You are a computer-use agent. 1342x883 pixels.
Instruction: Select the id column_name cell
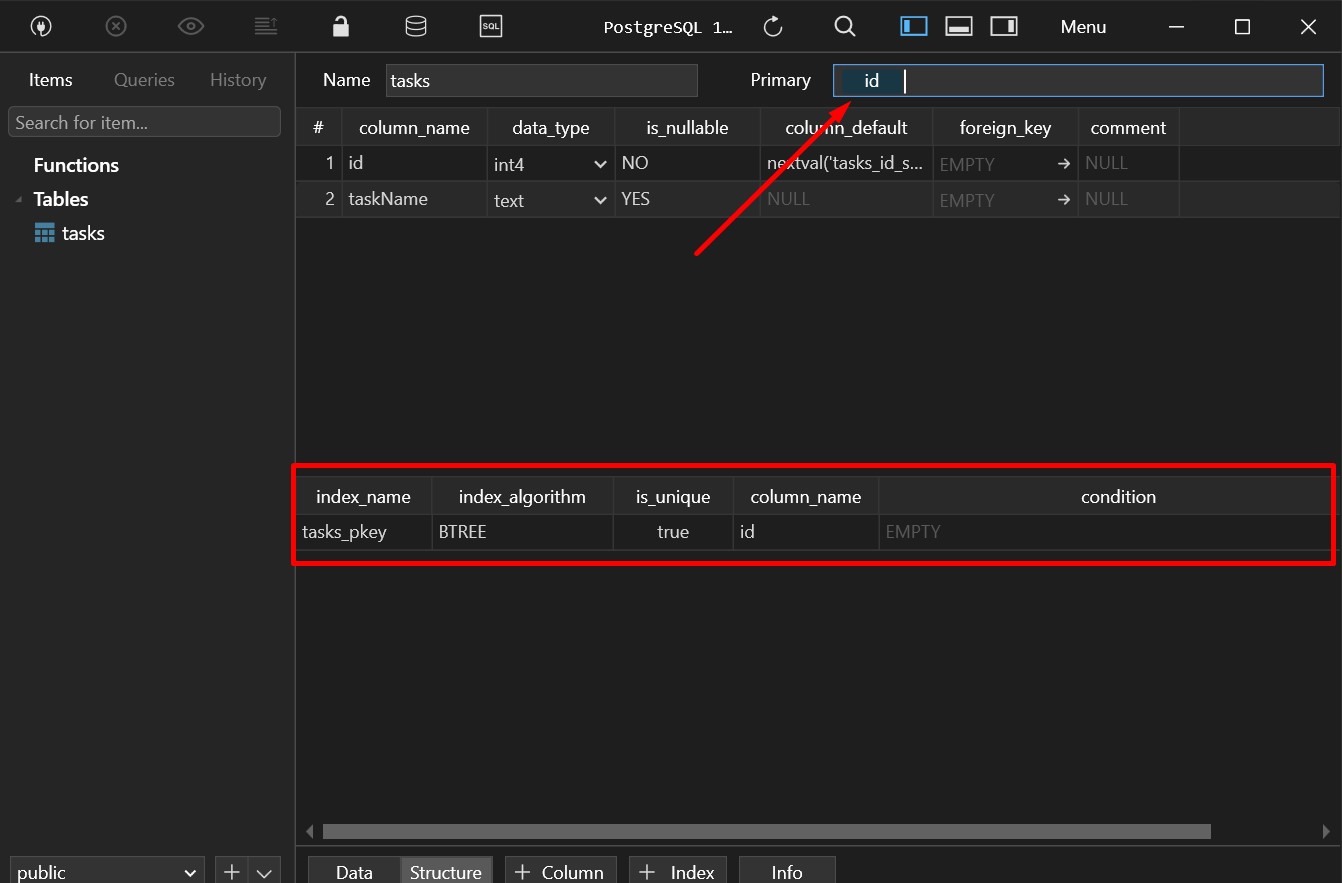414,163
